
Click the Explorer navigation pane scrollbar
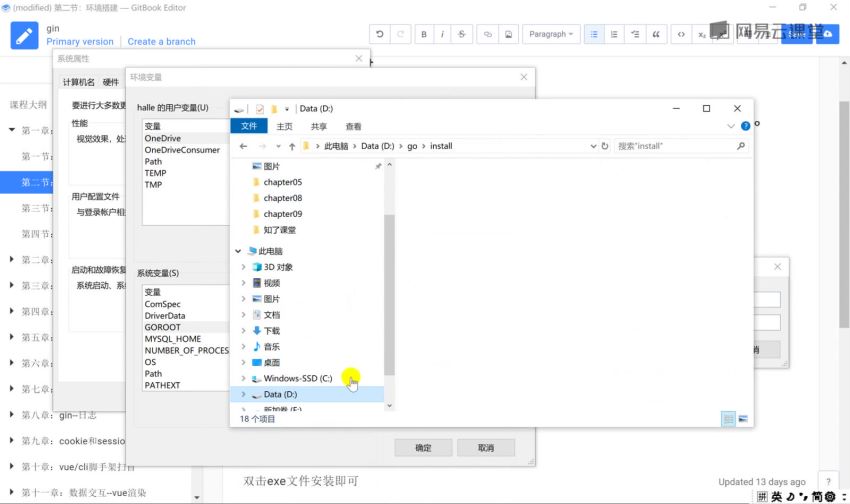390,290
